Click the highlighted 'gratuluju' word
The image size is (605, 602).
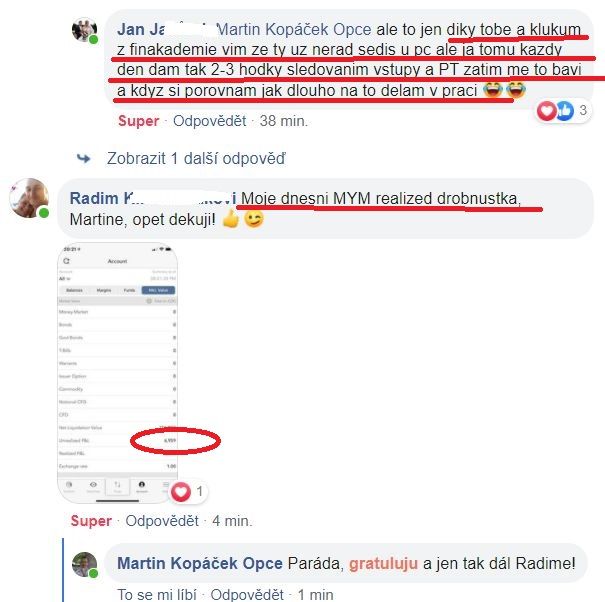click(383, 564)
